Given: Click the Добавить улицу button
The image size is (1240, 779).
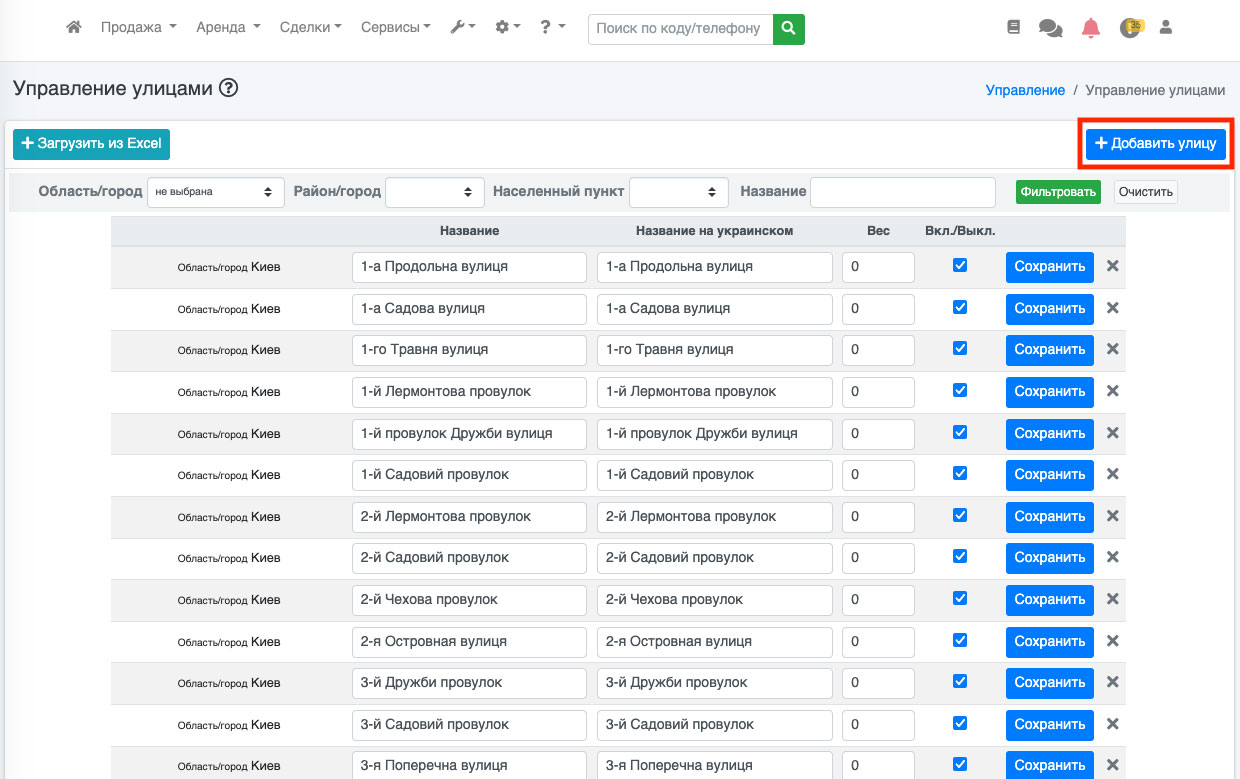Looking at the screenshot, I should point(1155,144).
